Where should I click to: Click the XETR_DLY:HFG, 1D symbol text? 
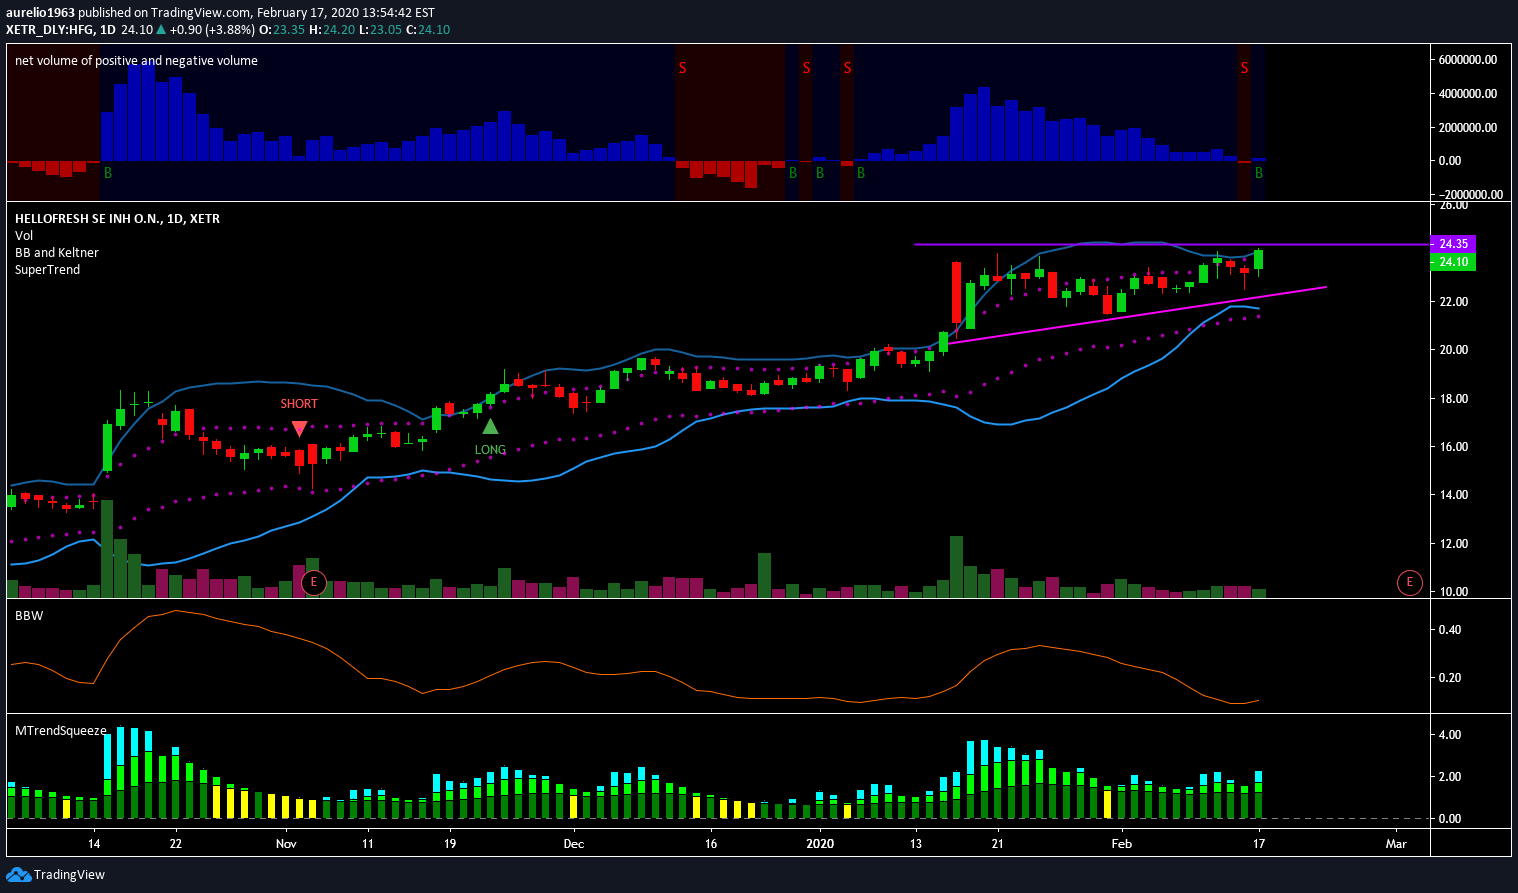click(61, 30)
